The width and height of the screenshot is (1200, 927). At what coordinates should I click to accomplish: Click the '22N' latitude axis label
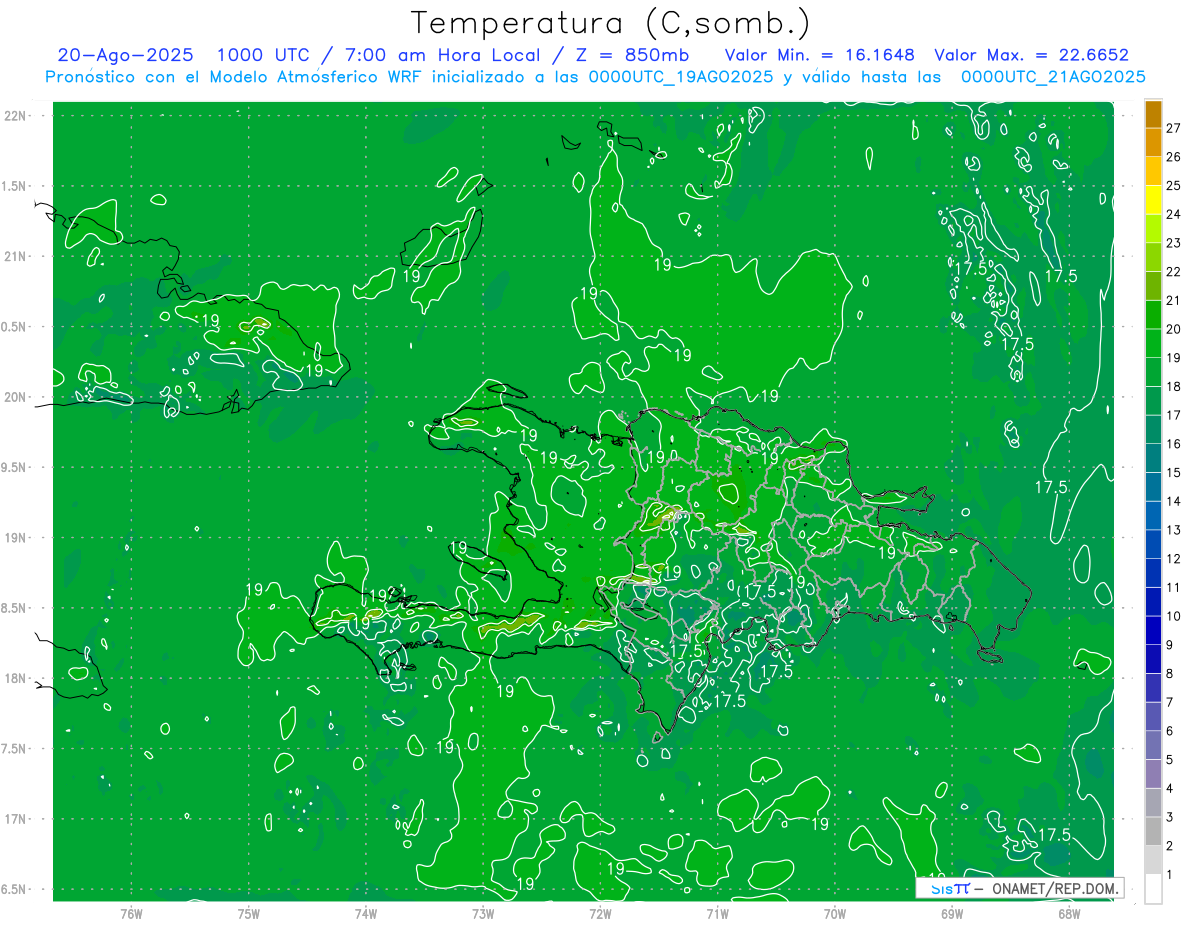point(15,116)
